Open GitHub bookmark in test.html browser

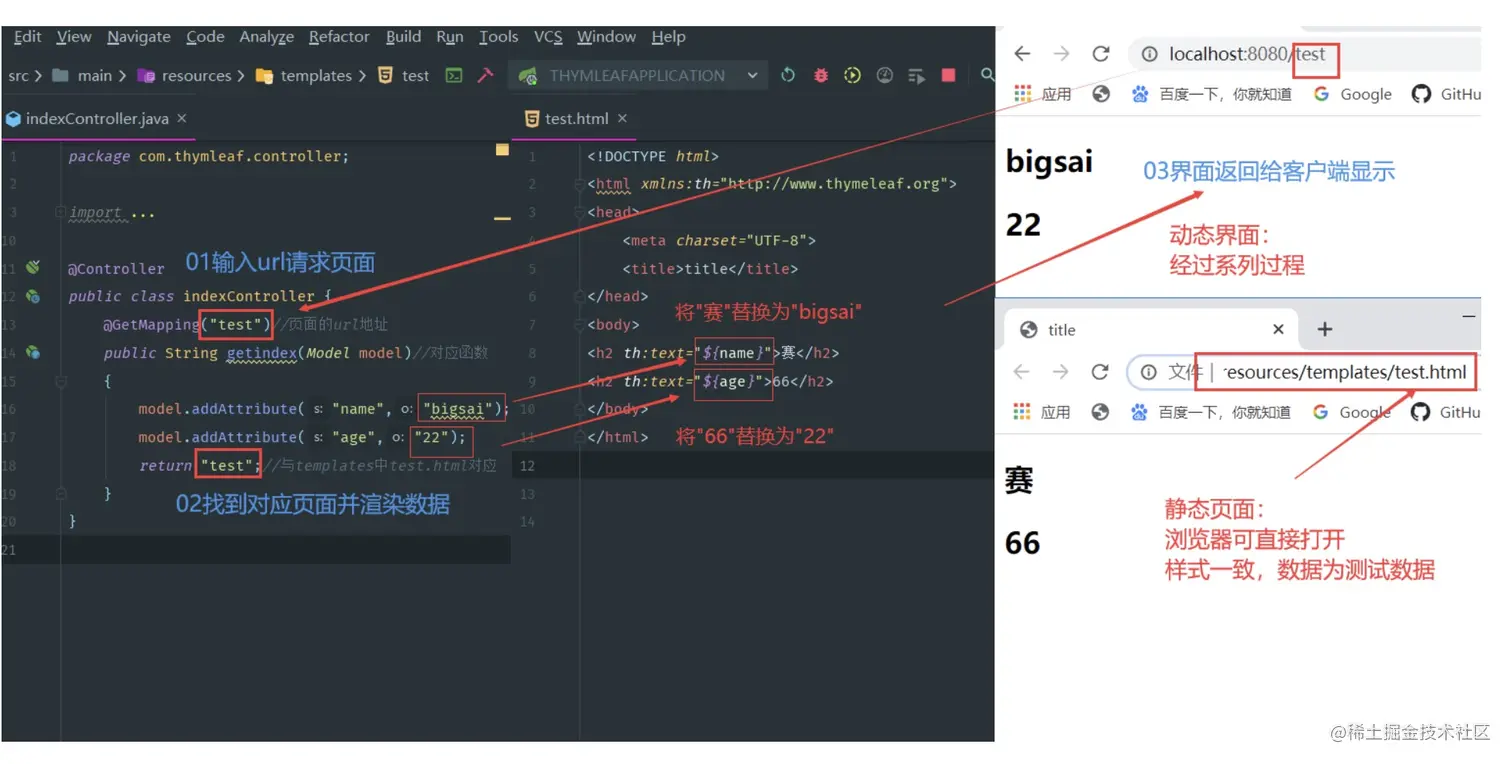[x=1445, y=412]
